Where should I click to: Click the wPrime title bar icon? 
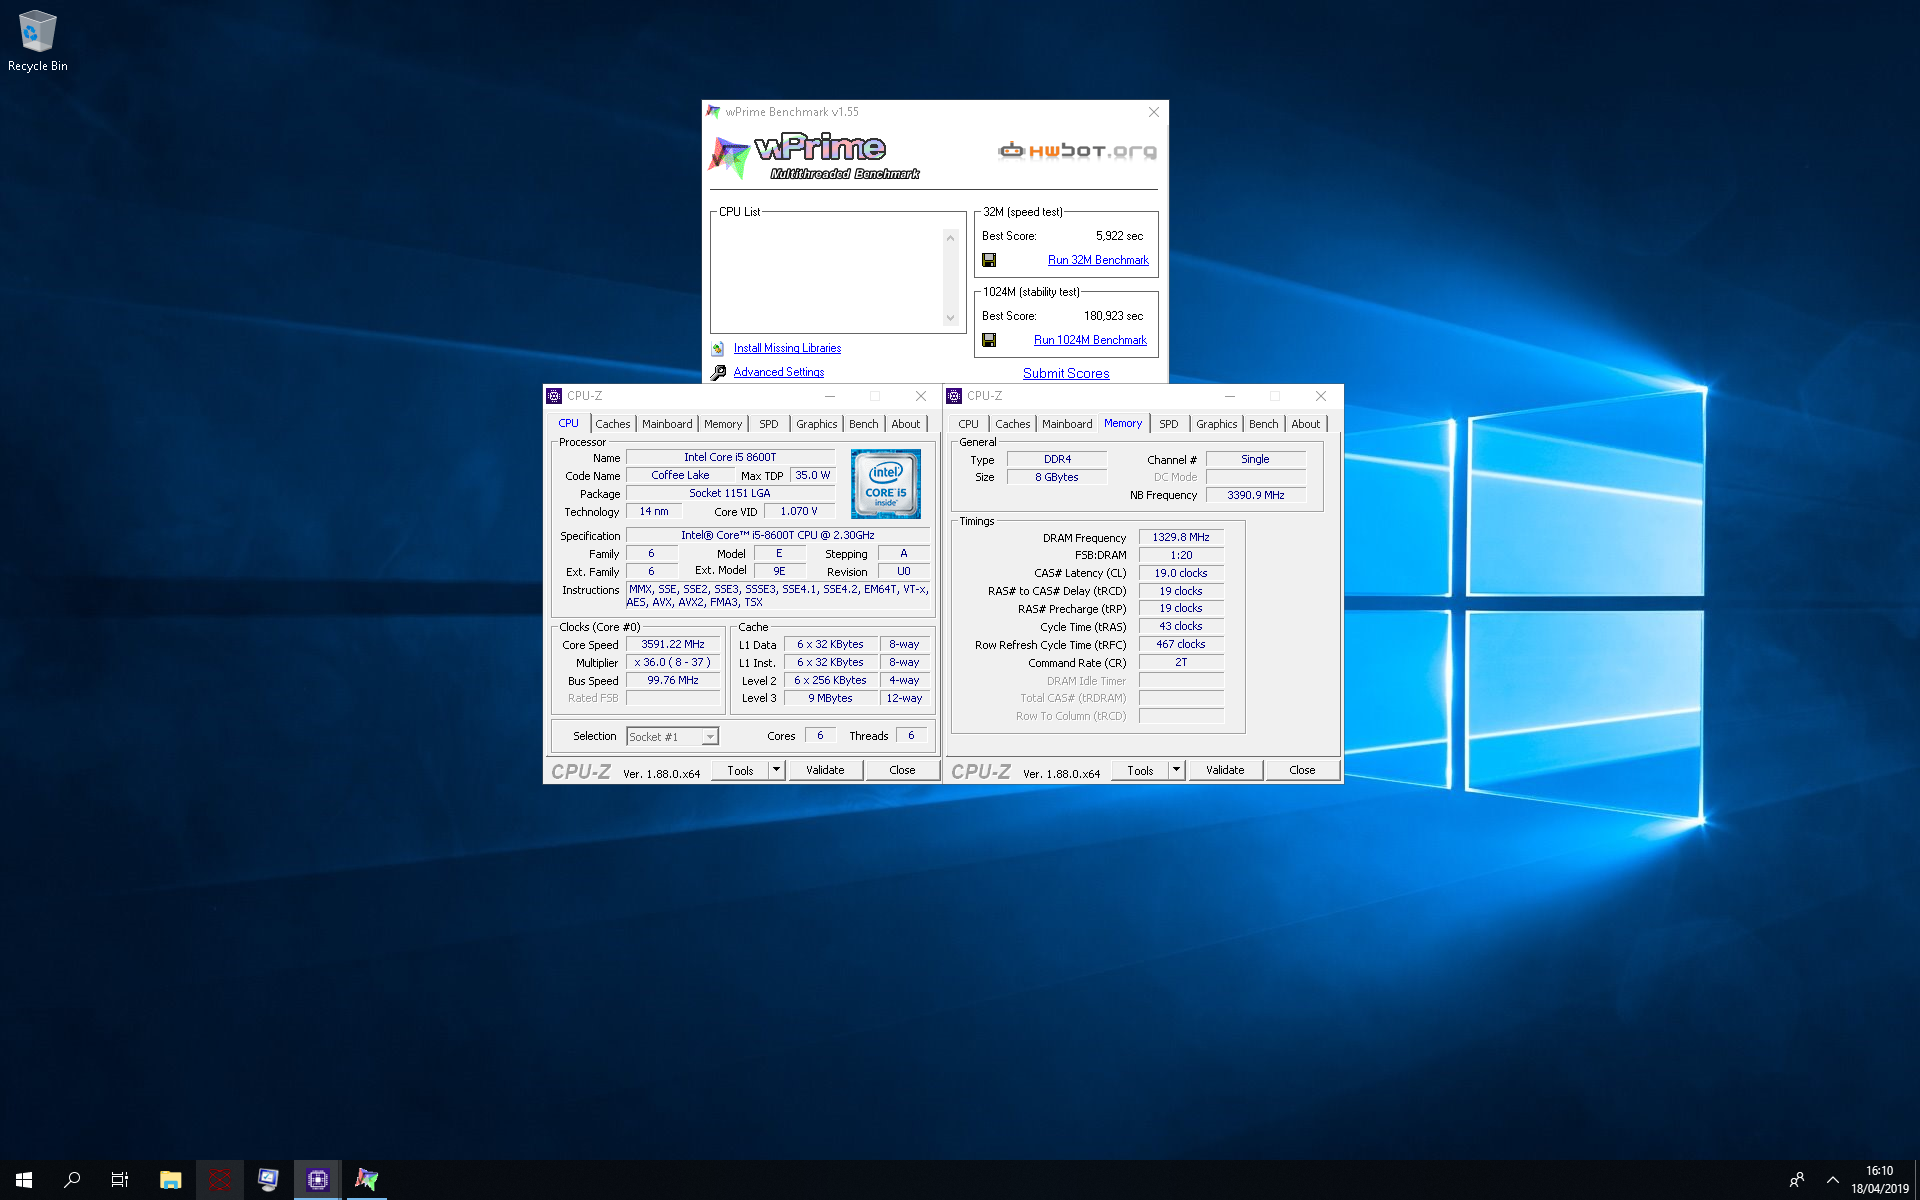click(x=713, y=112)
